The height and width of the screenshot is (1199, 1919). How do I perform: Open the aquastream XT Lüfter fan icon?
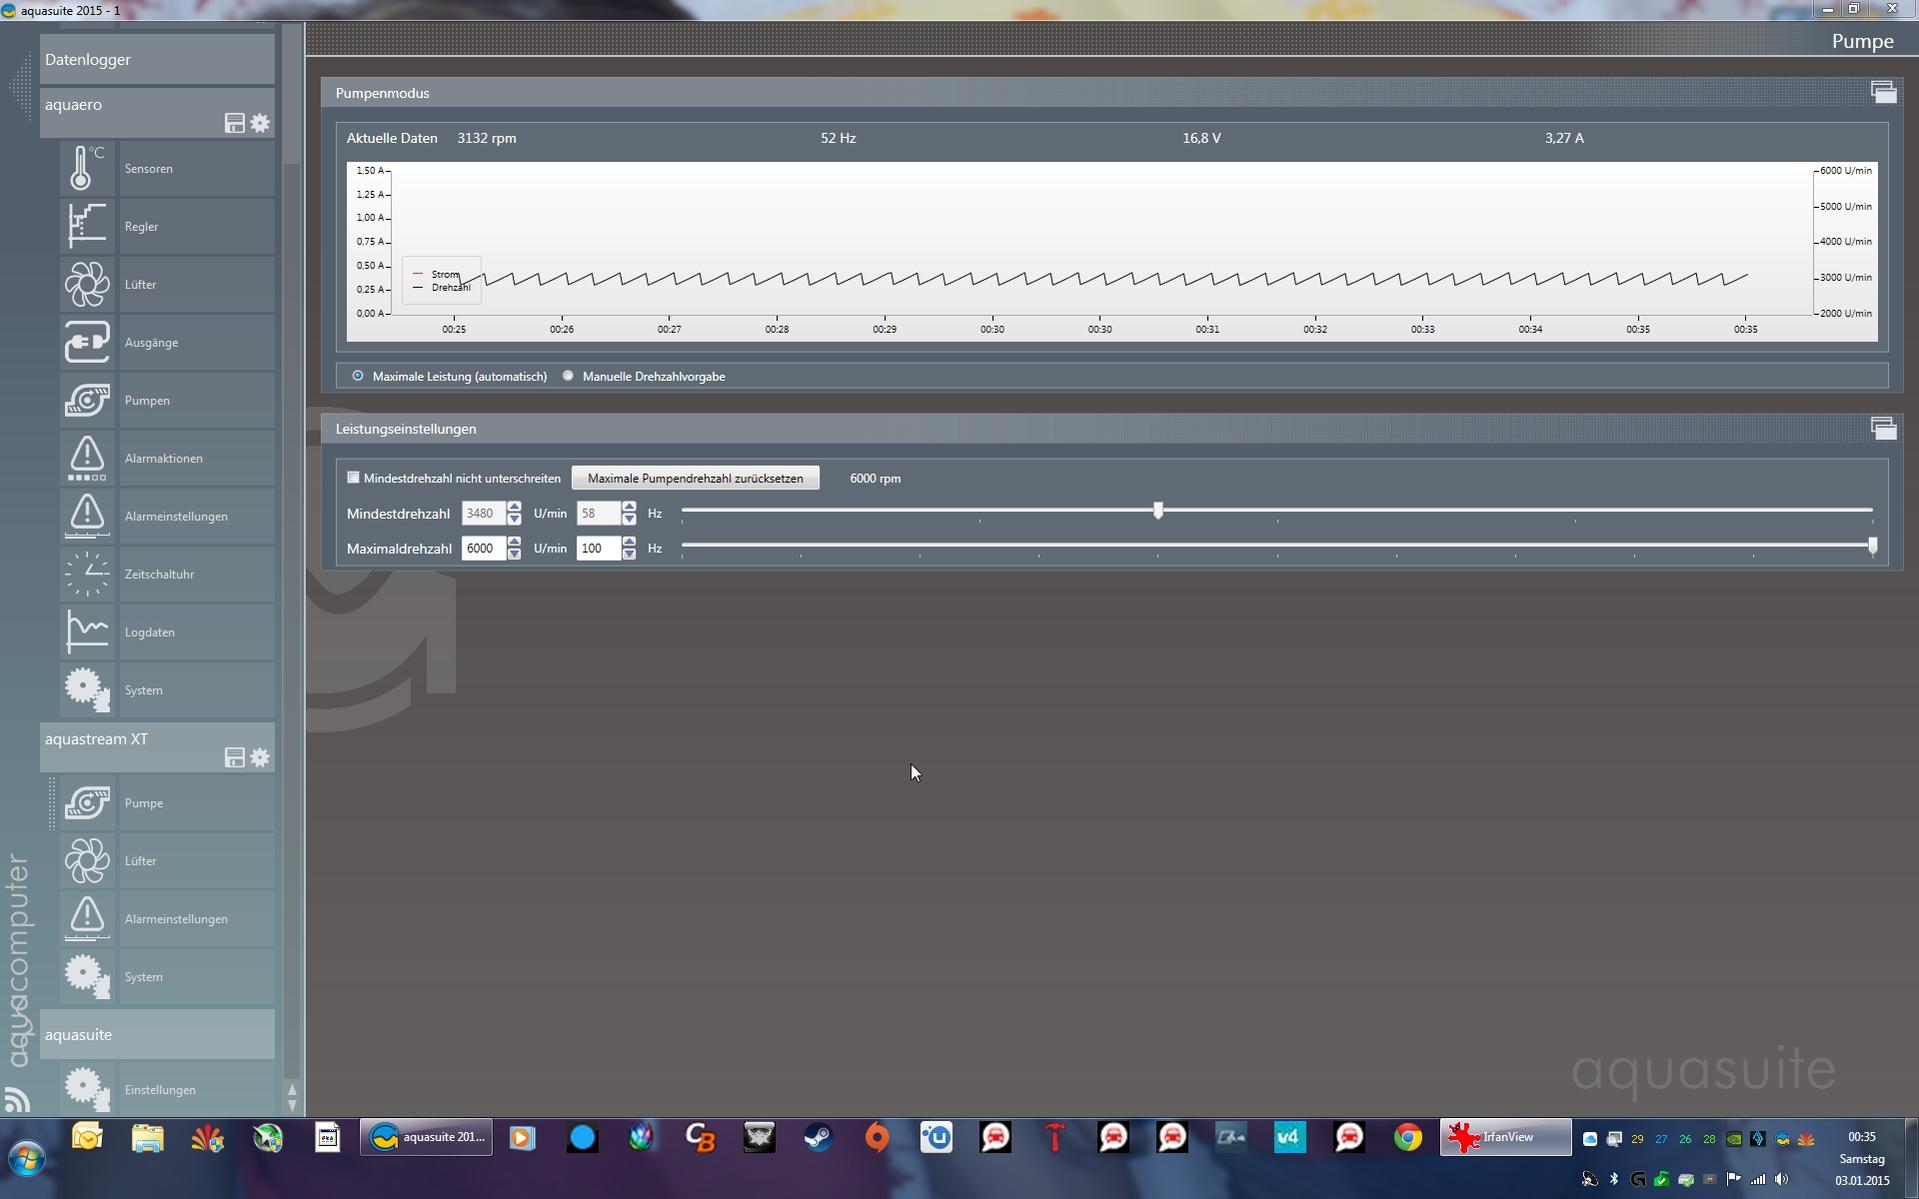click(x=87, y=861)
